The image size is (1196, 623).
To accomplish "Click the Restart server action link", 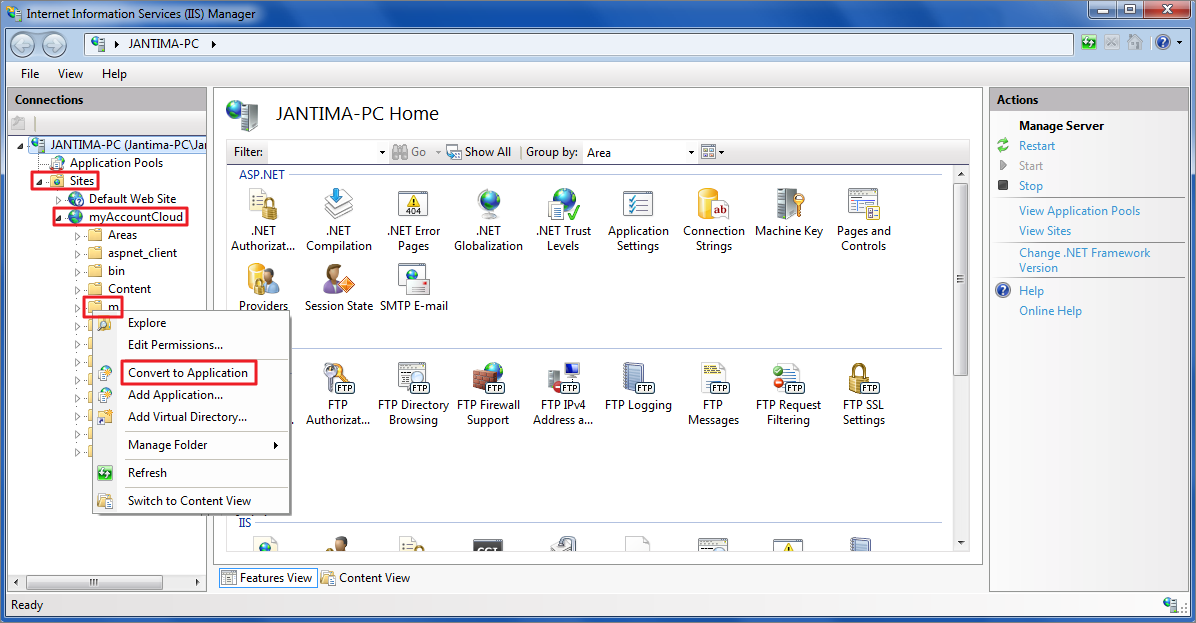I will [x=1037, y=146].
